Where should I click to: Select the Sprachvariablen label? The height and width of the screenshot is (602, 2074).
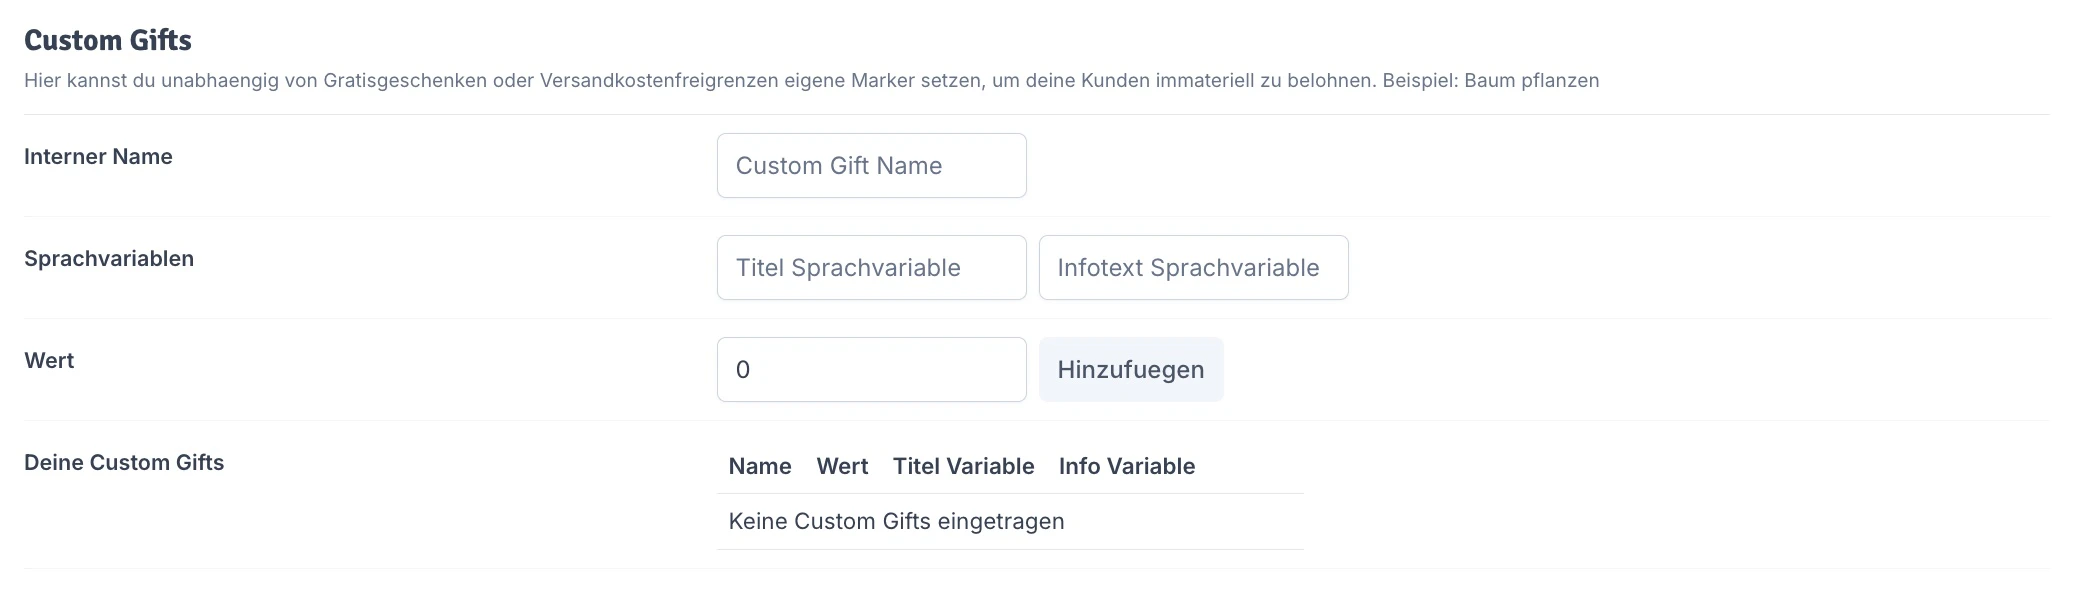click(109, 258)
